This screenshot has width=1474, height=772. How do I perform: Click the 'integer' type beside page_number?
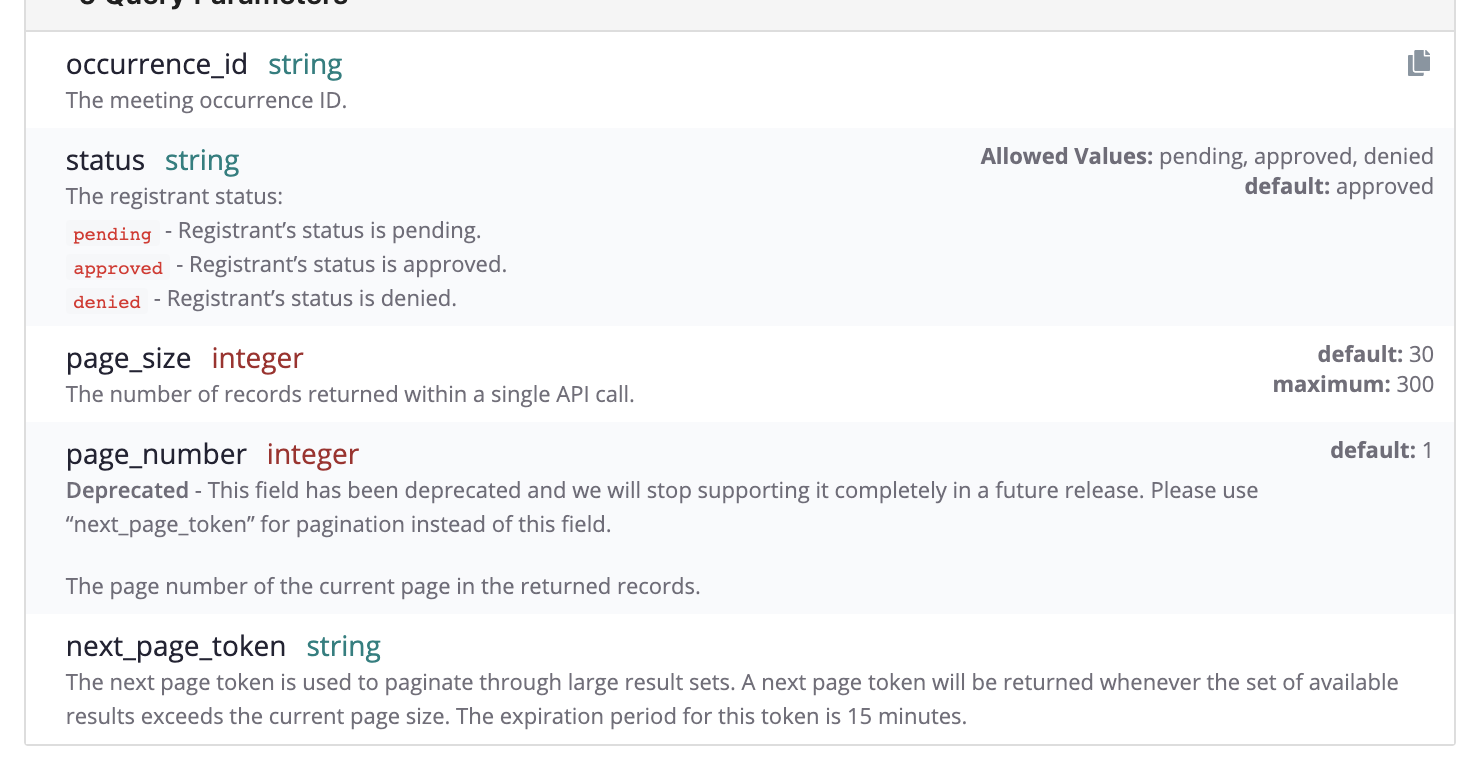312,455
